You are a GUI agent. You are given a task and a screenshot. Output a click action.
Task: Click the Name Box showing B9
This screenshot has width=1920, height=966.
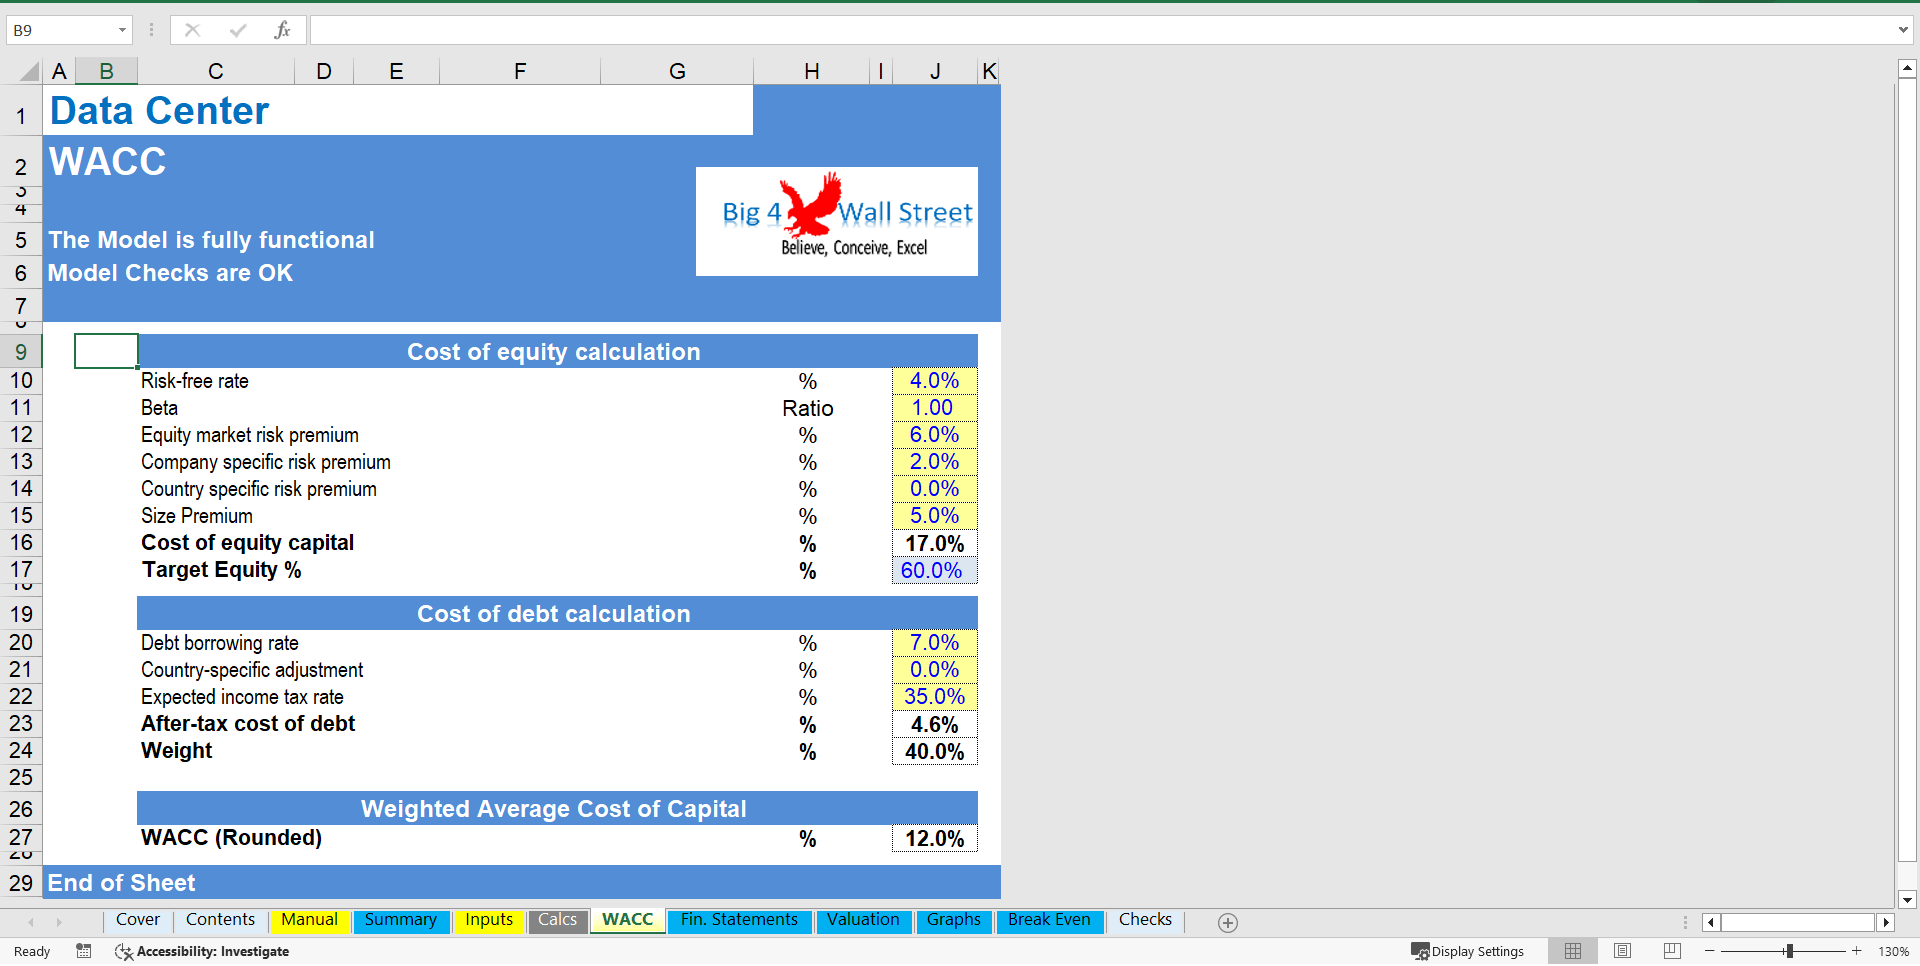[x=60, y=30]
